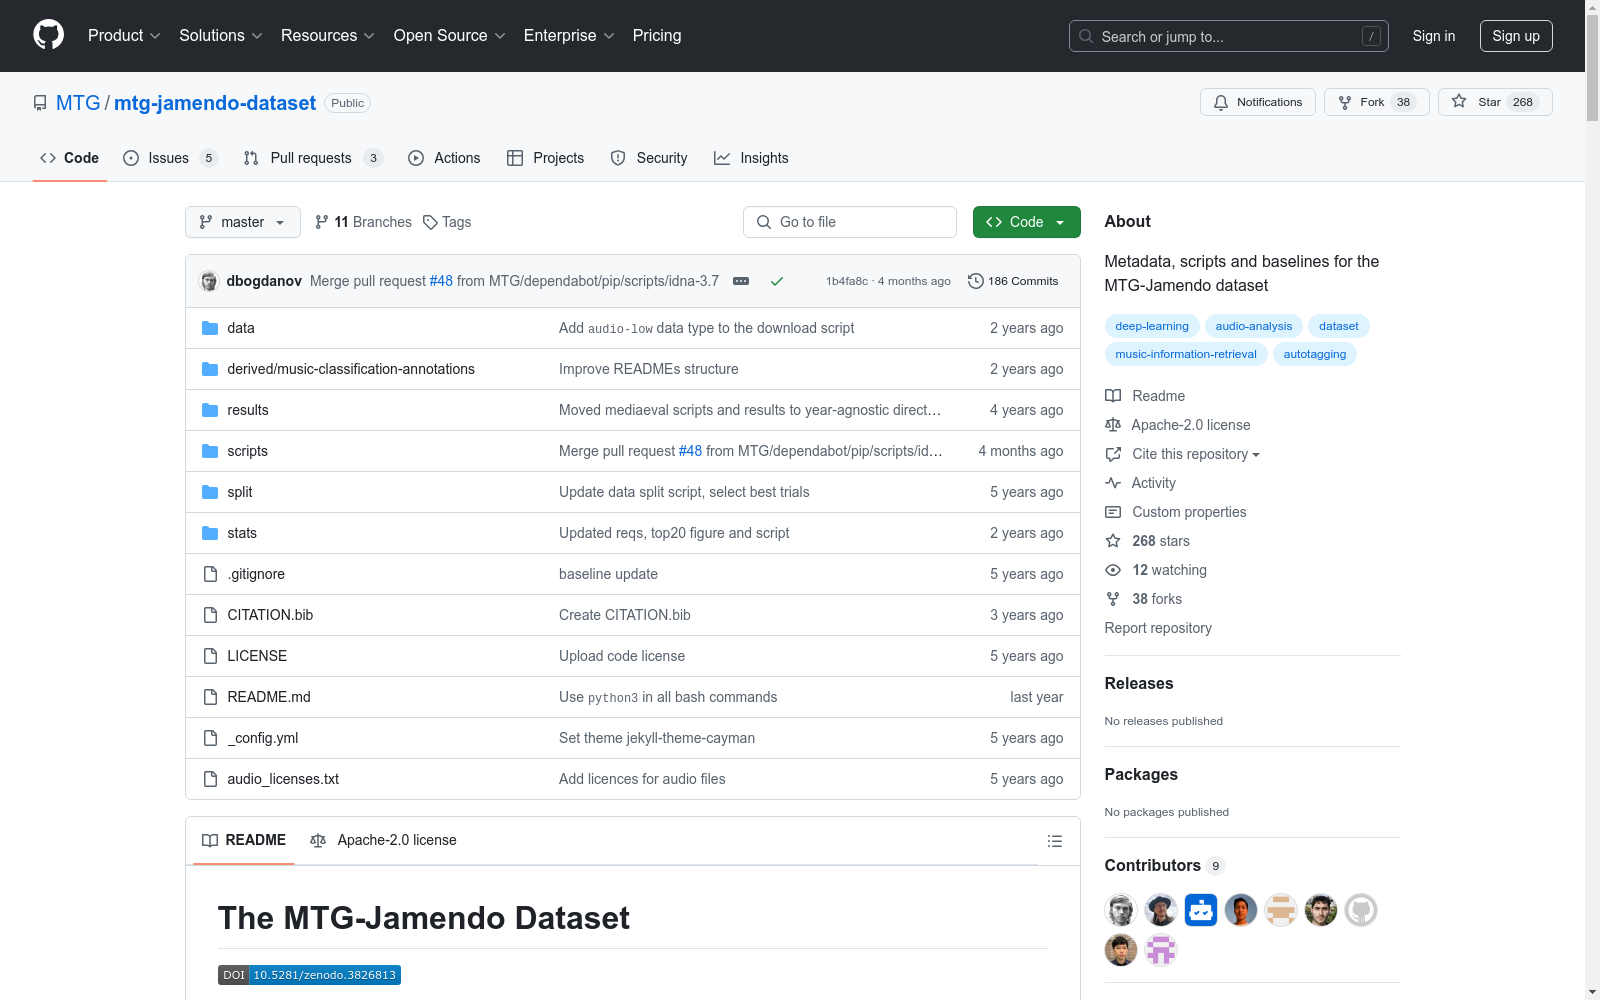Open the README.md file
Viewport: 1600px width, 1000px height.
click(269, 697)
